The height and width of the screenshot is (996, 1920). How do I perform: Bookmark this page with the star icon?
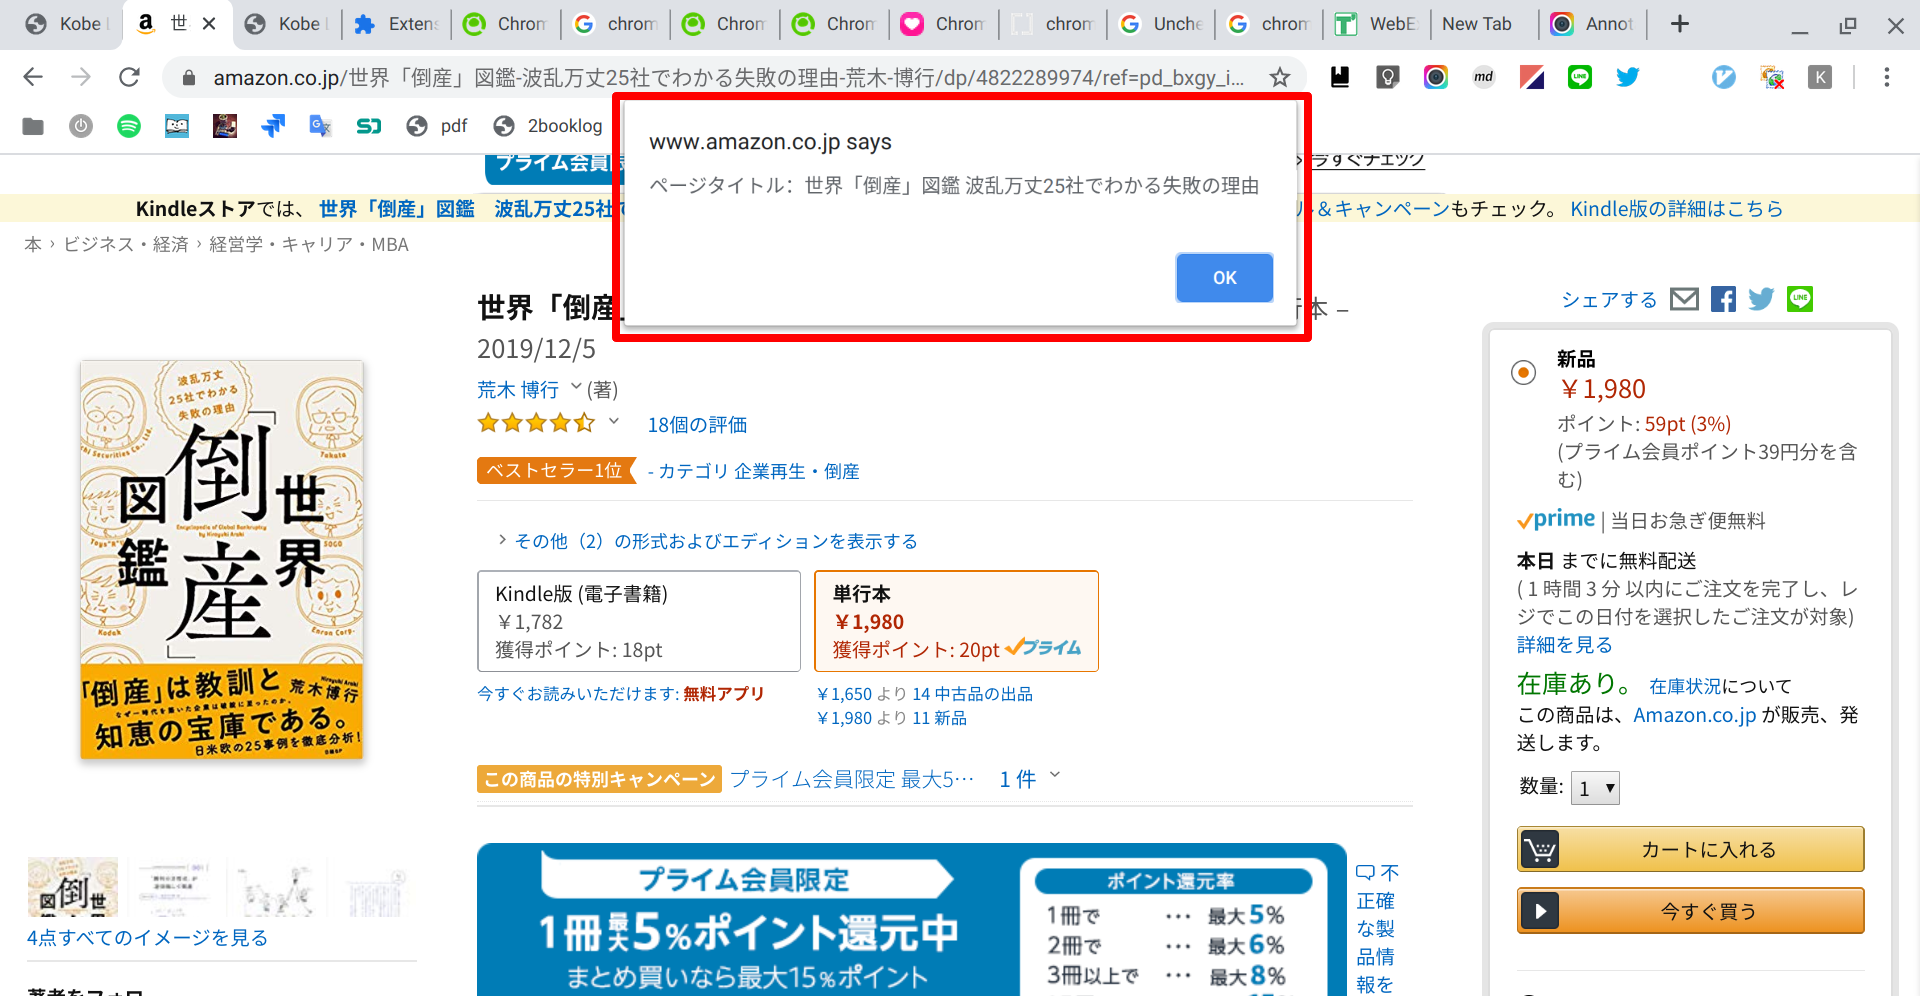pos(1279,77)
